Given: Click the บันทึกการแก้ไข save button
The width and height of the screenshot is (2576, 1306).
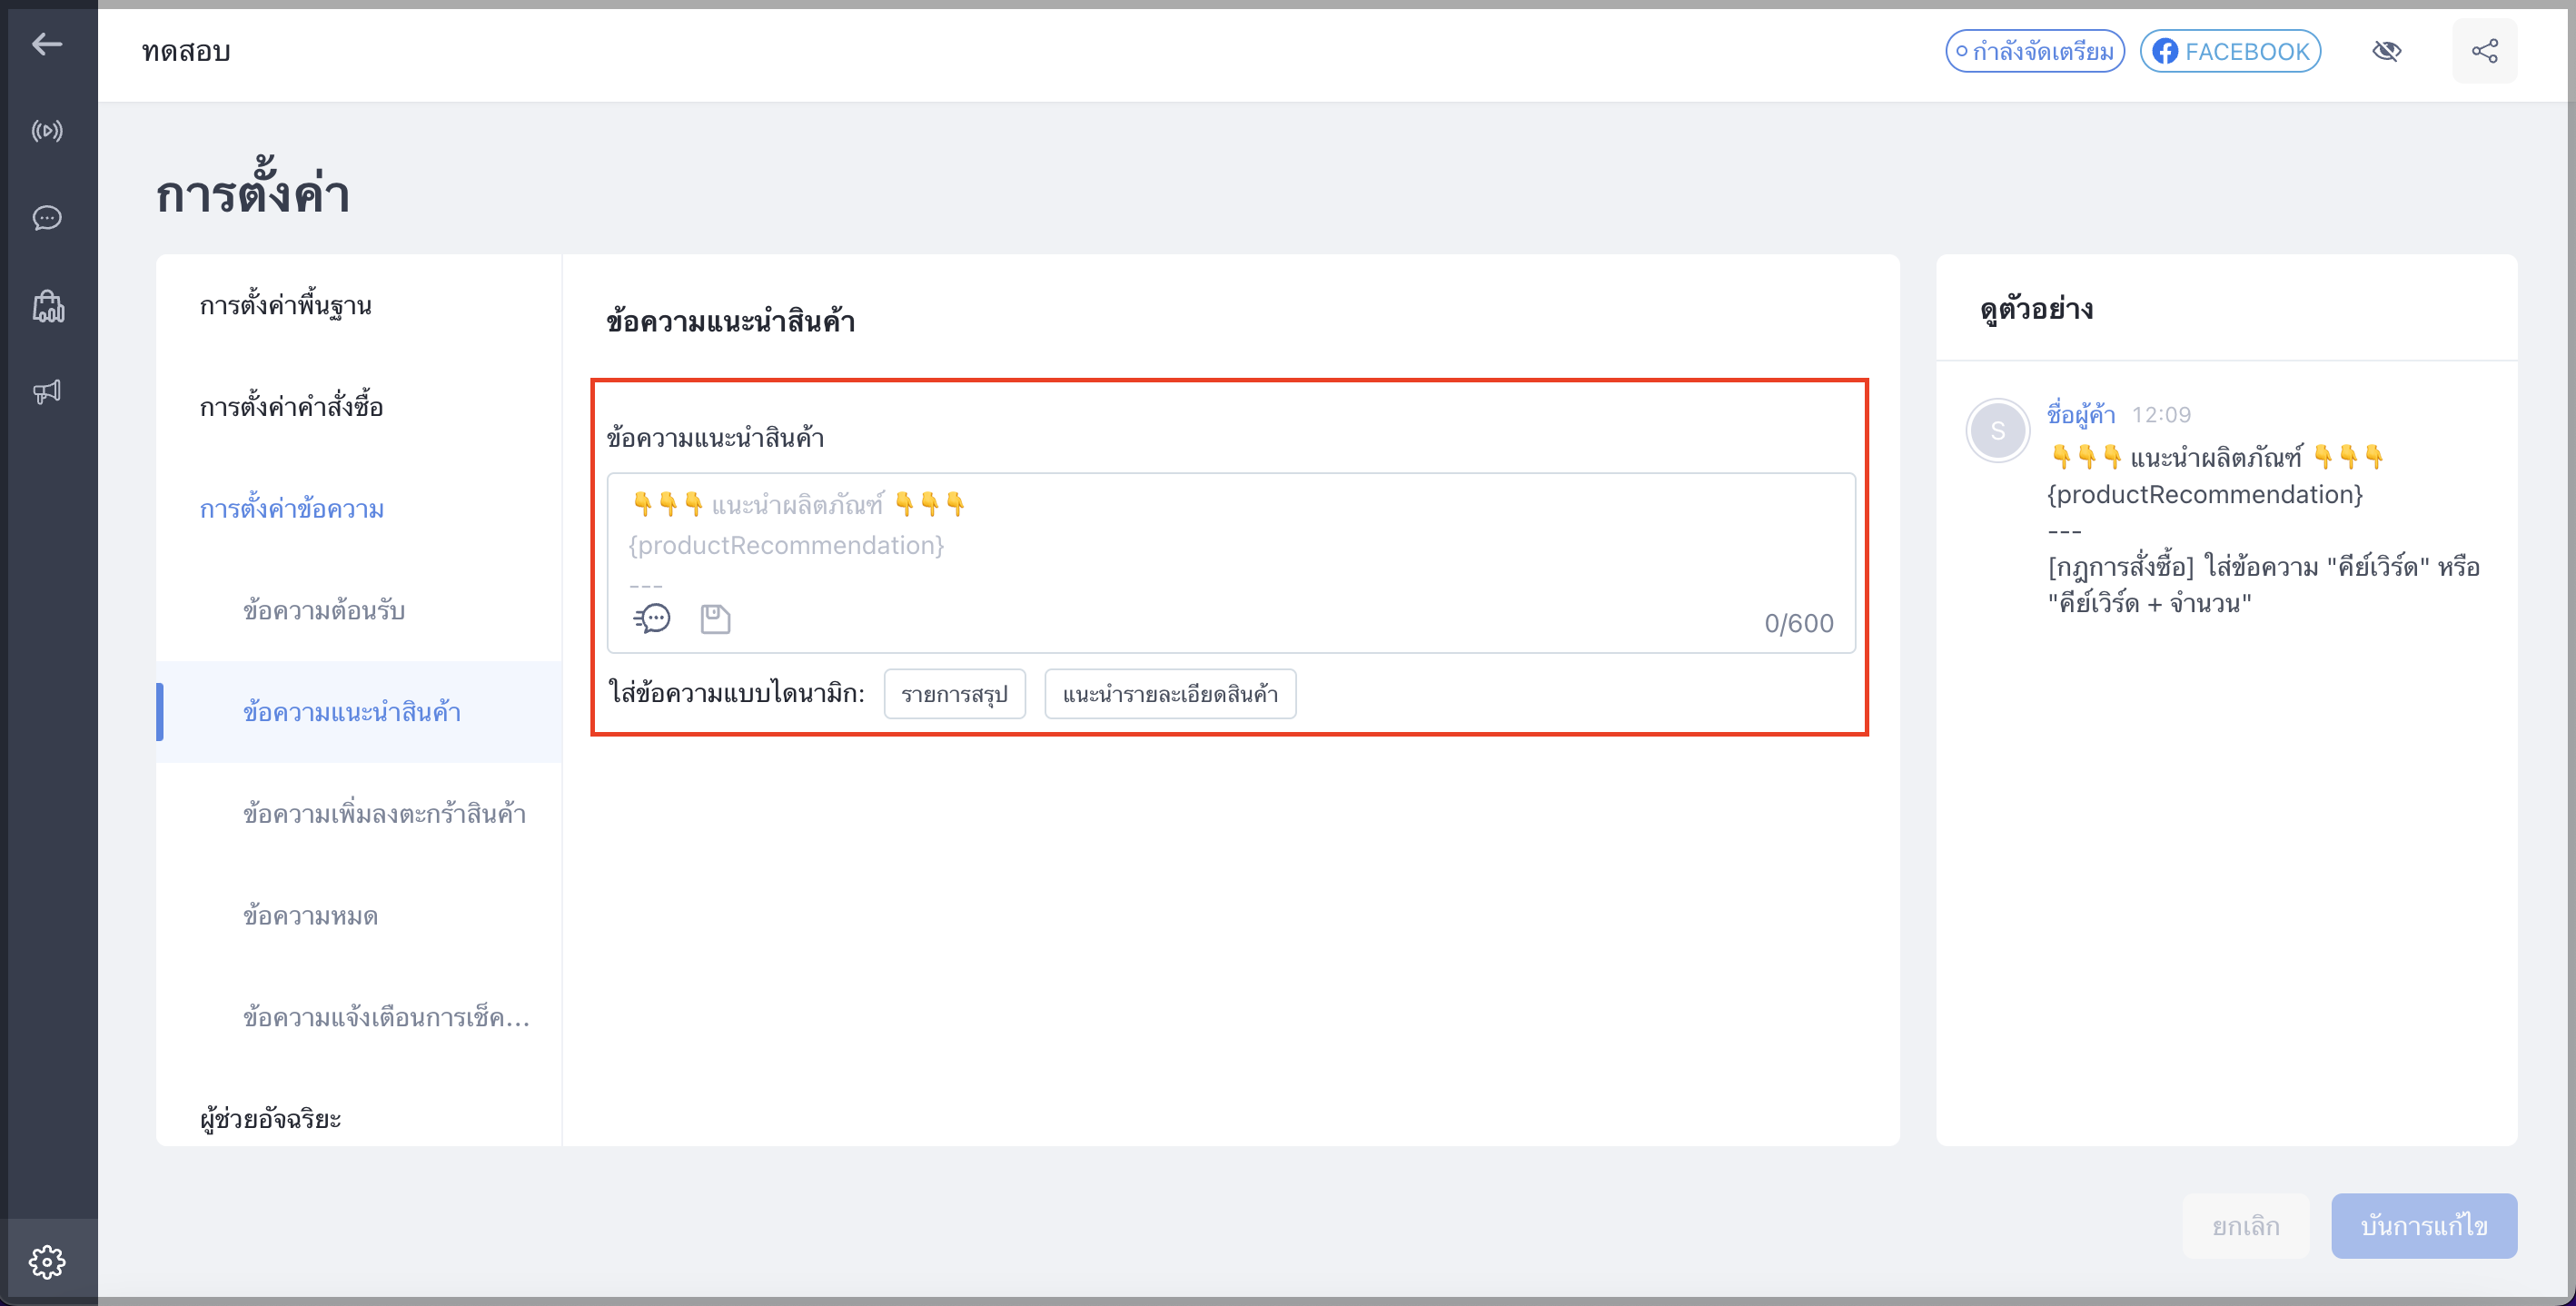Looking at the screenshot, I should click(2424, 1226).
